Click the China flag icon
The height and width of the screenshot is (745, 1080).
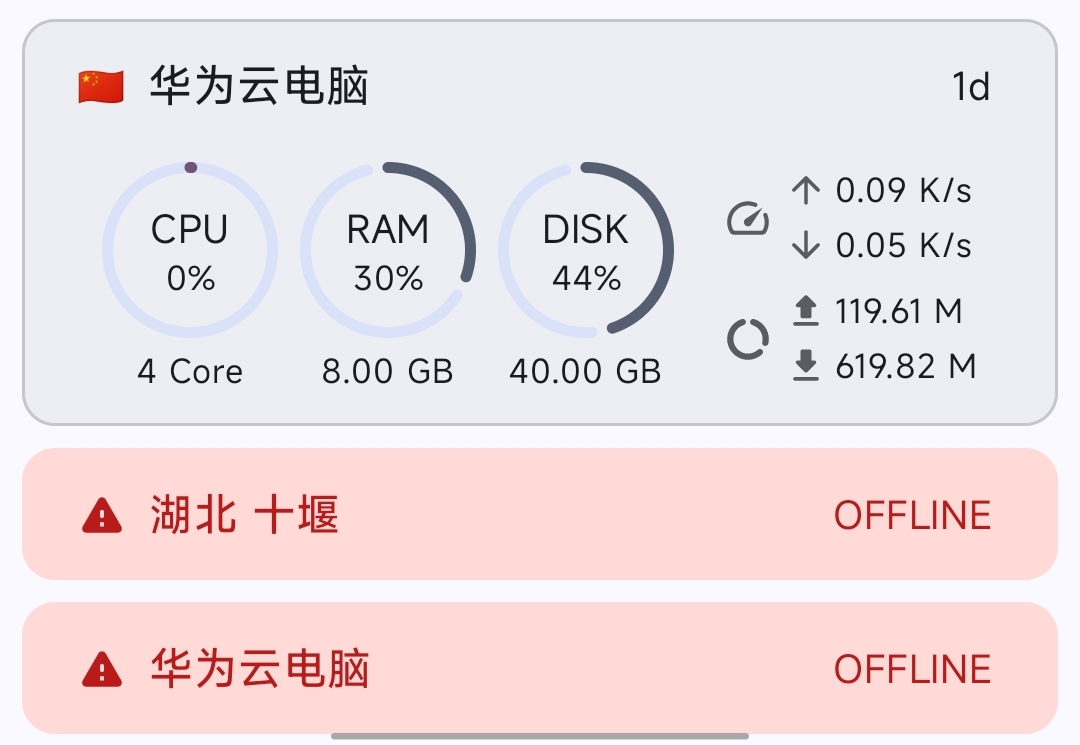pyautogui.click(x=101, y=87)
